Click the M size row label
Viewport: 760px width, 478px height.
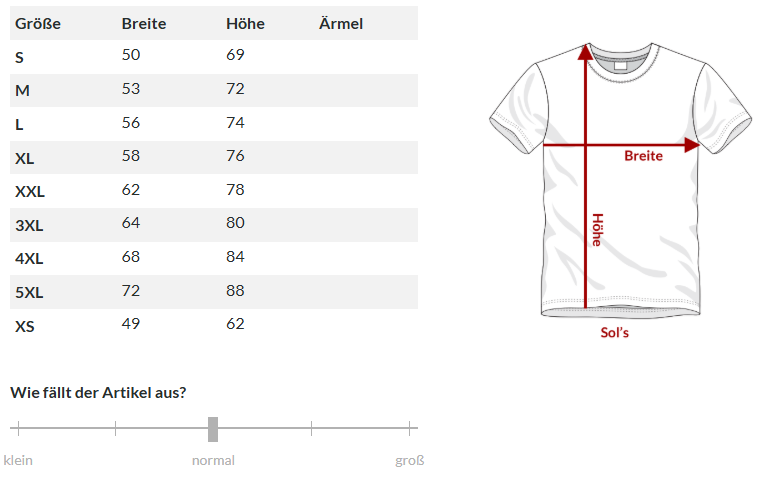(x=22, y=90)
